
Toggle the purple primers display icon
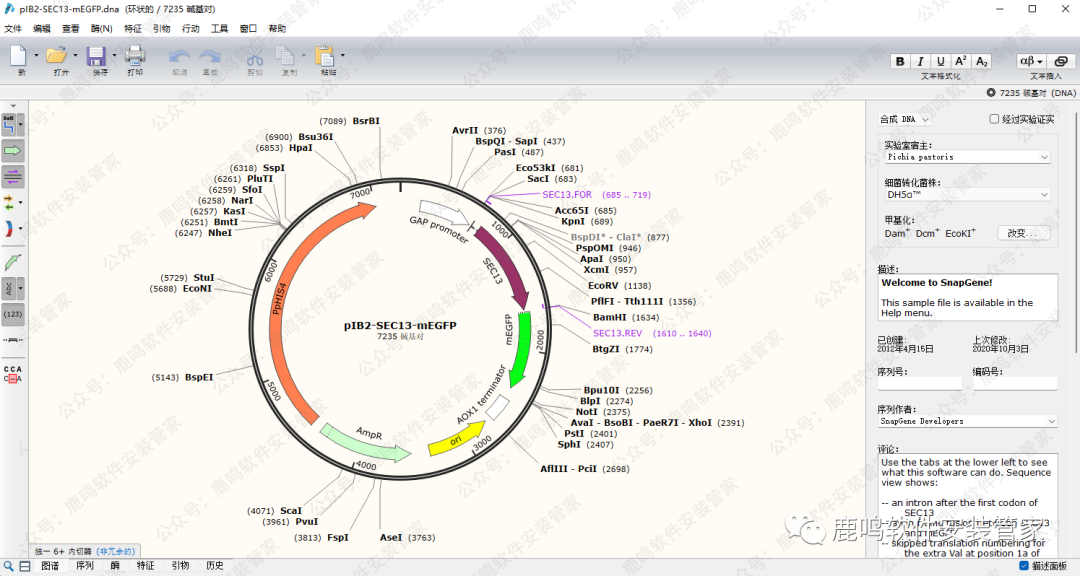[x=13, y=177]
